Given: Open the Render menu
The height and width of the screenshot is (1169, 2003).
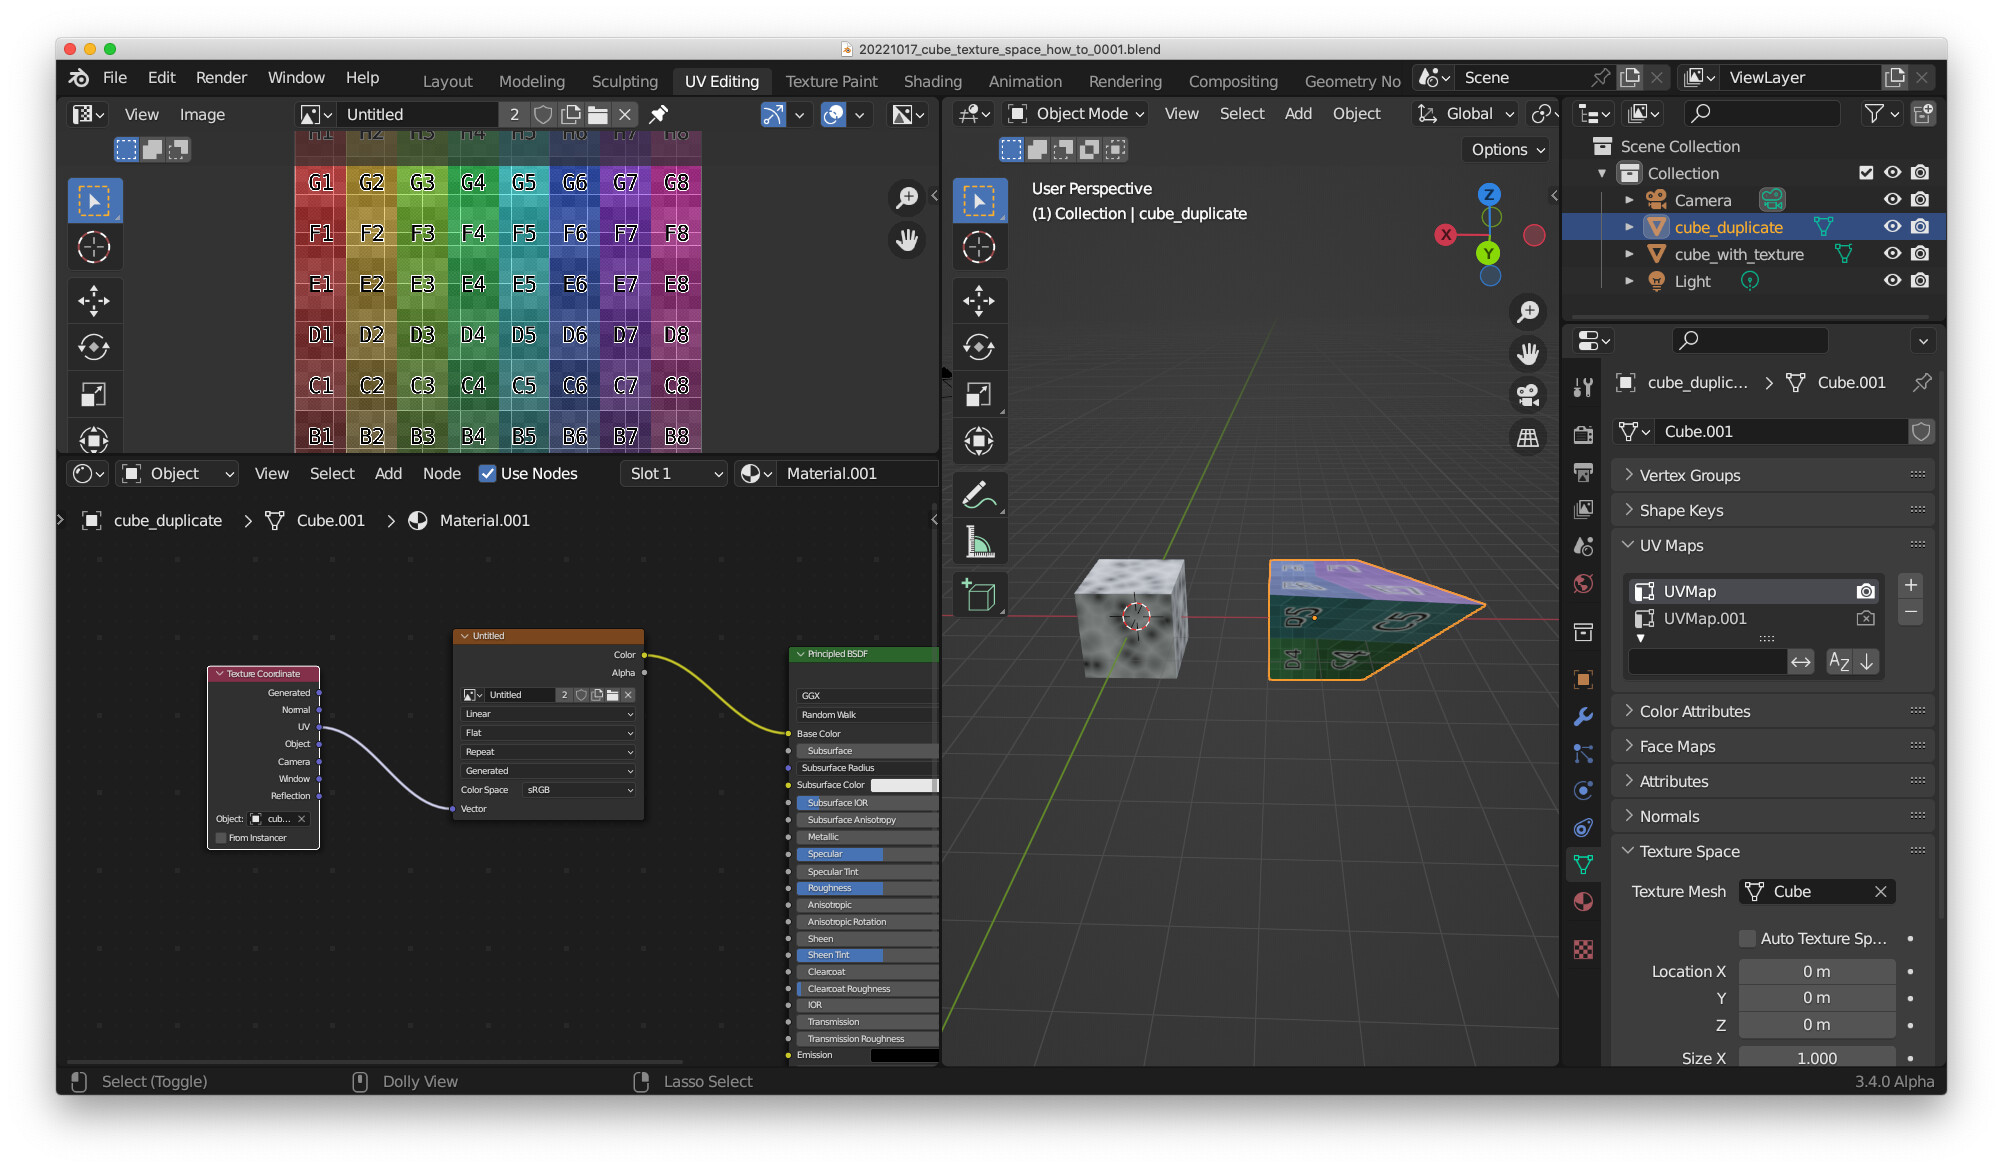Looking at the screenshot, I should tap(220, 77).
